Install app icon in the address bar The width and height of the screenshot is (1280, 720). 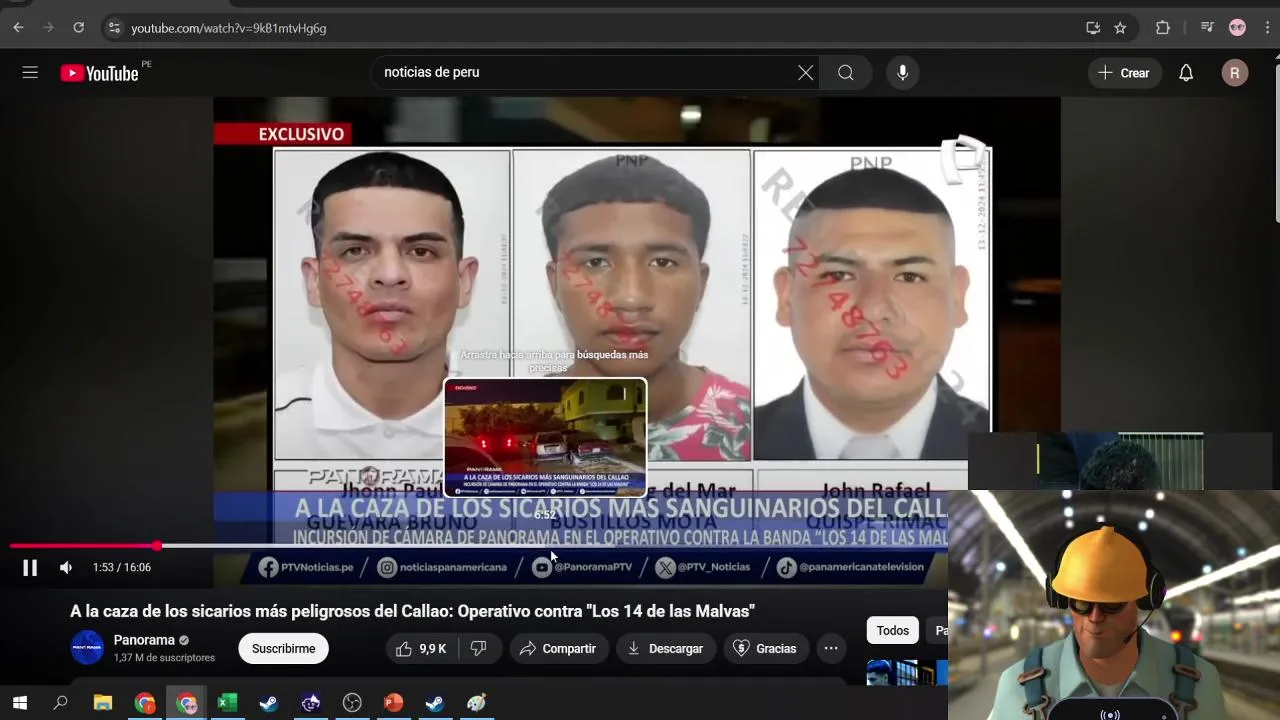(1093, 28)
